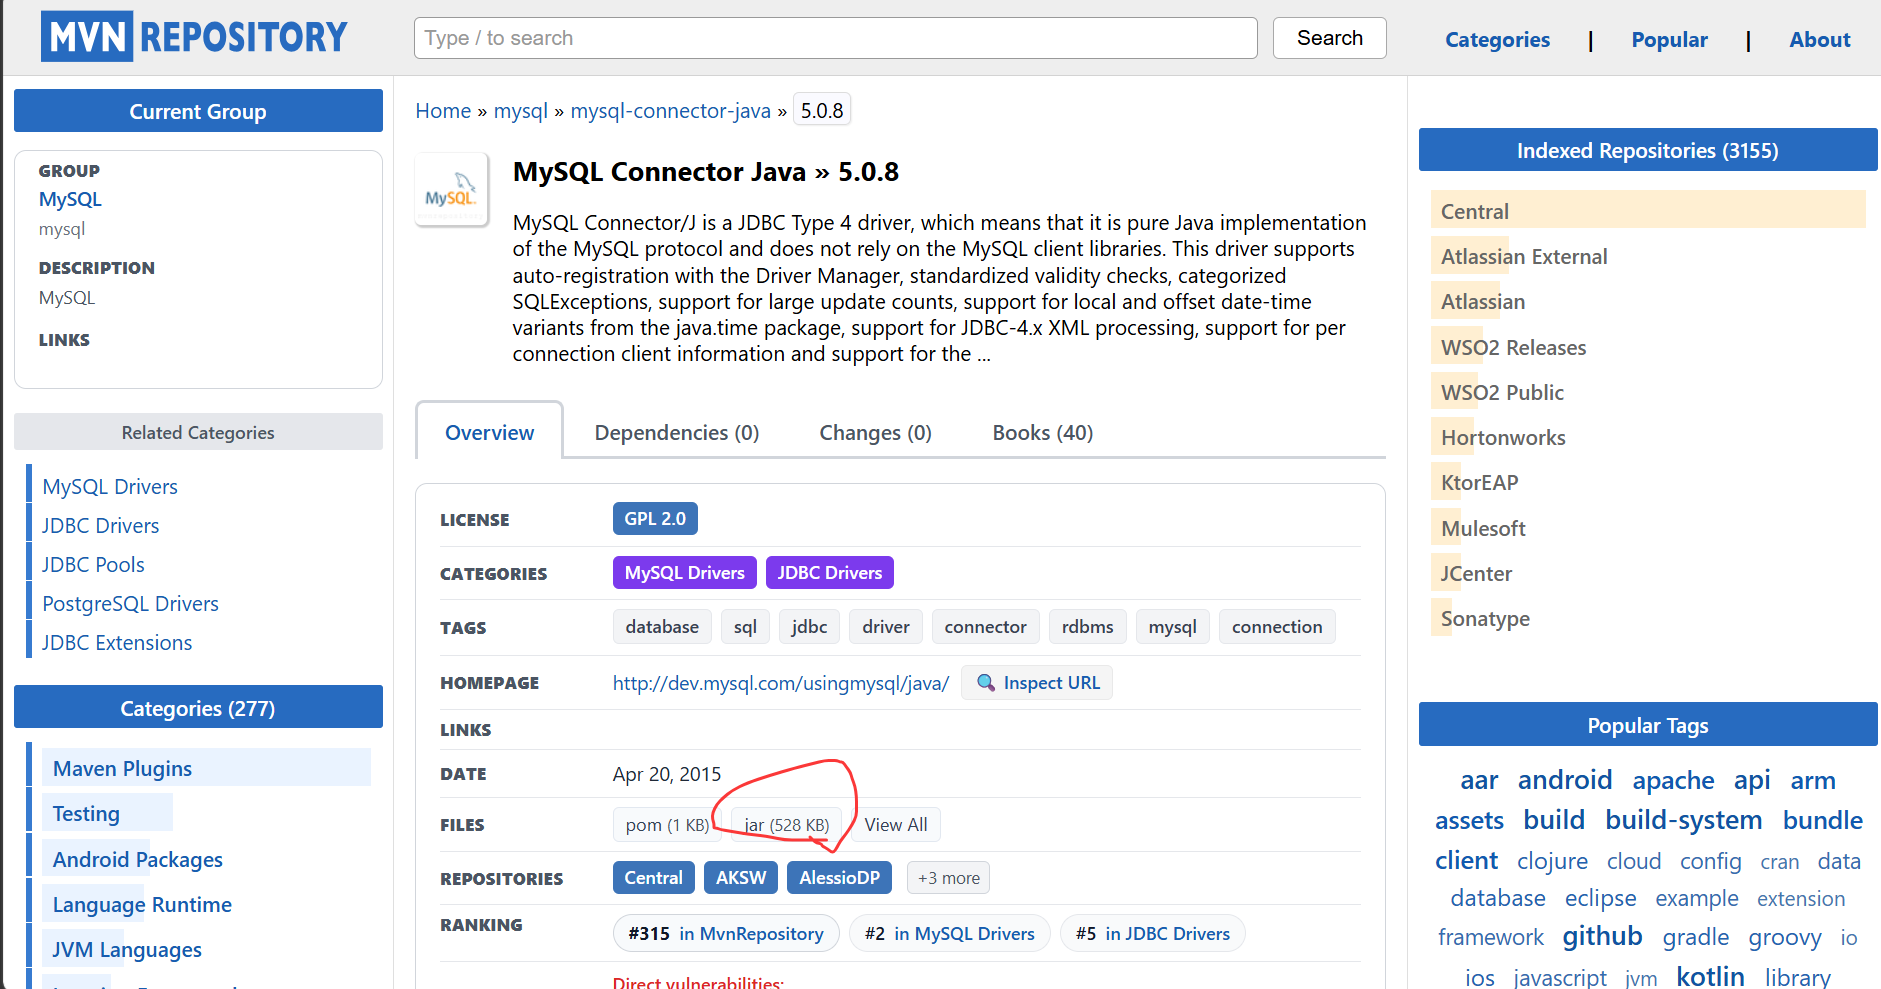Click the JDBC Drivers category badge
This screenshot has width=1881, height=989.
[829, 573]
